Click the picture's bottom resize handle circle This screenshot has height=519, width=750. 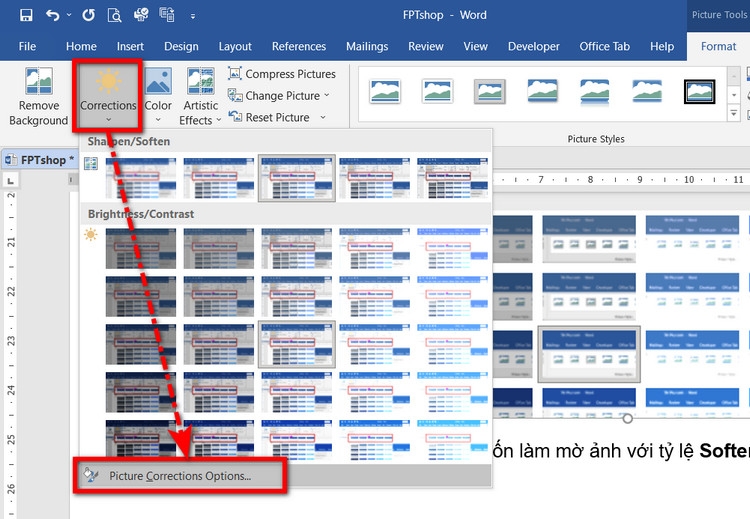(628, 419)
